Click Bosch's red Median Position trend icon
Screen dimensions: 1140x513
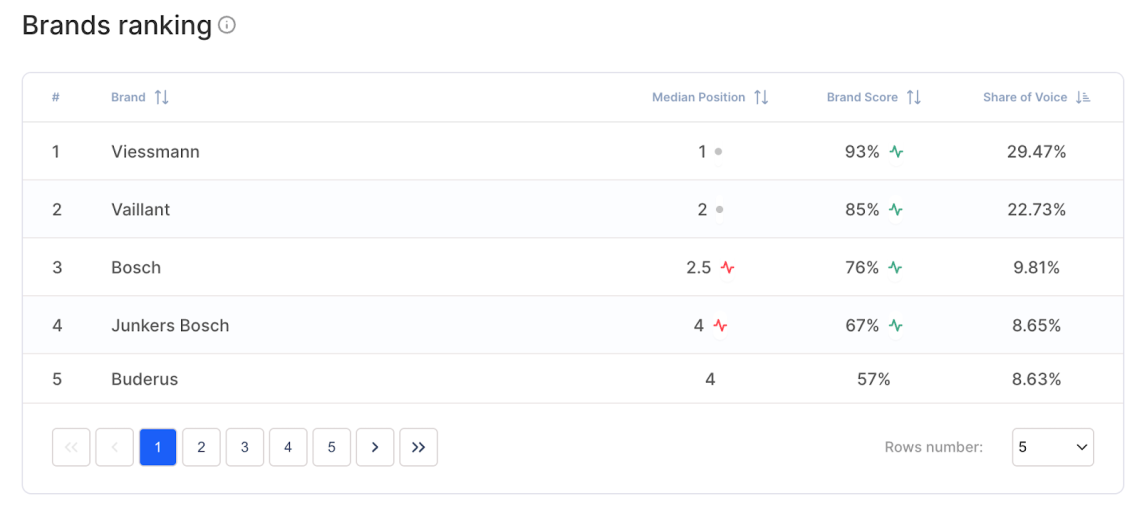pos(727,268)
